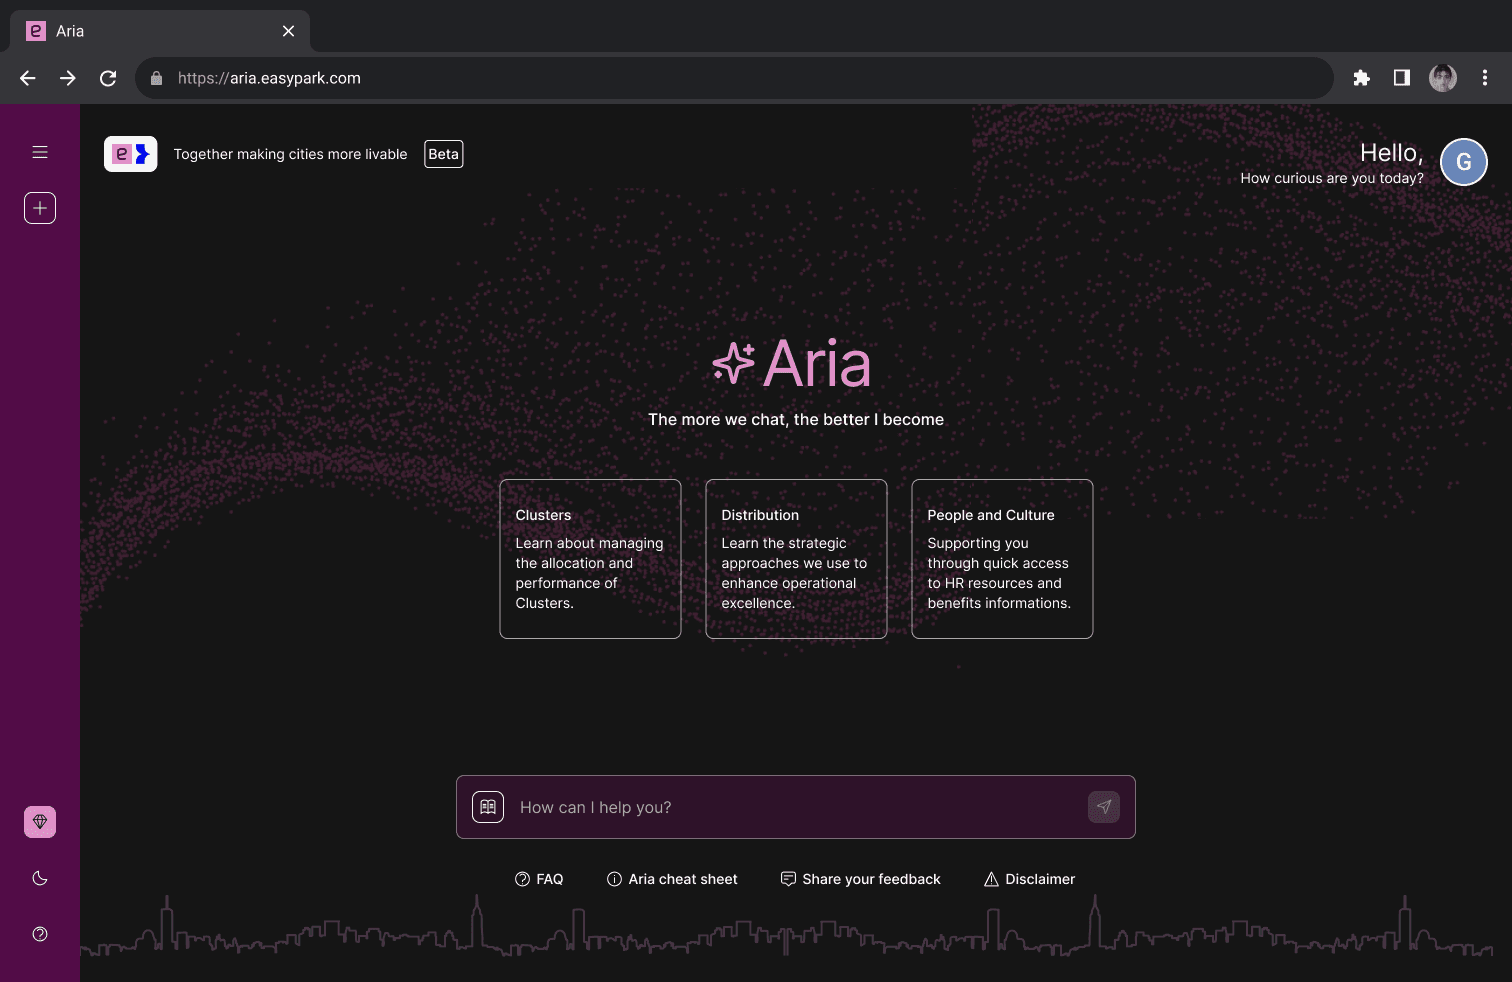
Task: Toggle dark mode moon icon
Action: click(x=40, y=878)
